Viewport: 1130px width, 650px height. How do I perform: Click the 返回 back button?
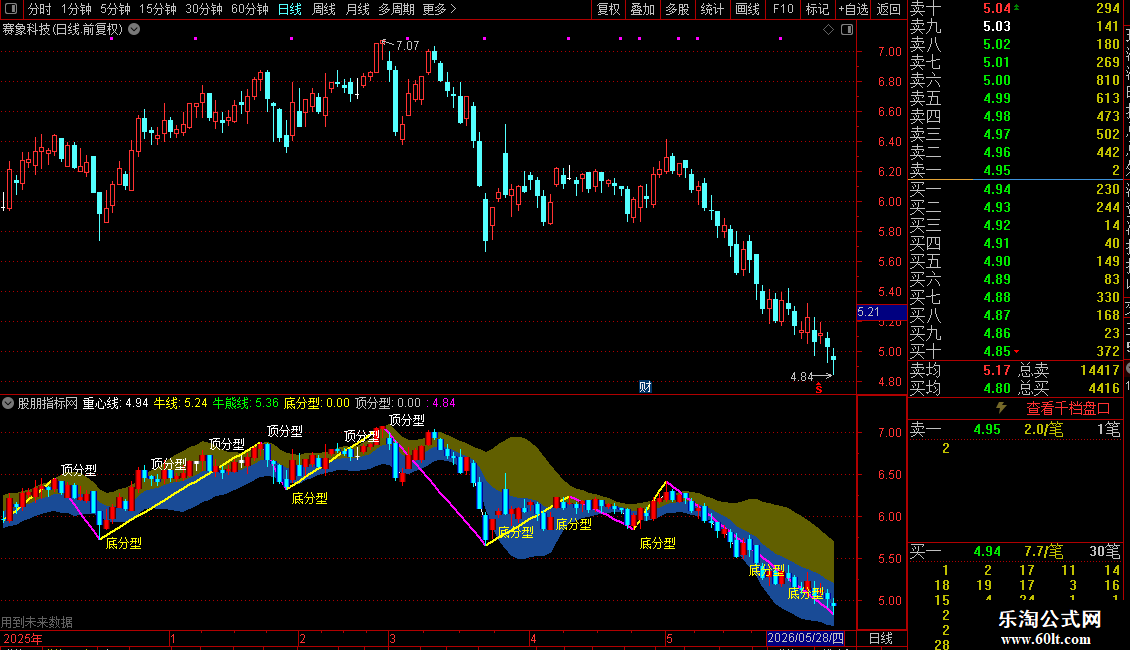pyautogui.click(x=889, y=9)
